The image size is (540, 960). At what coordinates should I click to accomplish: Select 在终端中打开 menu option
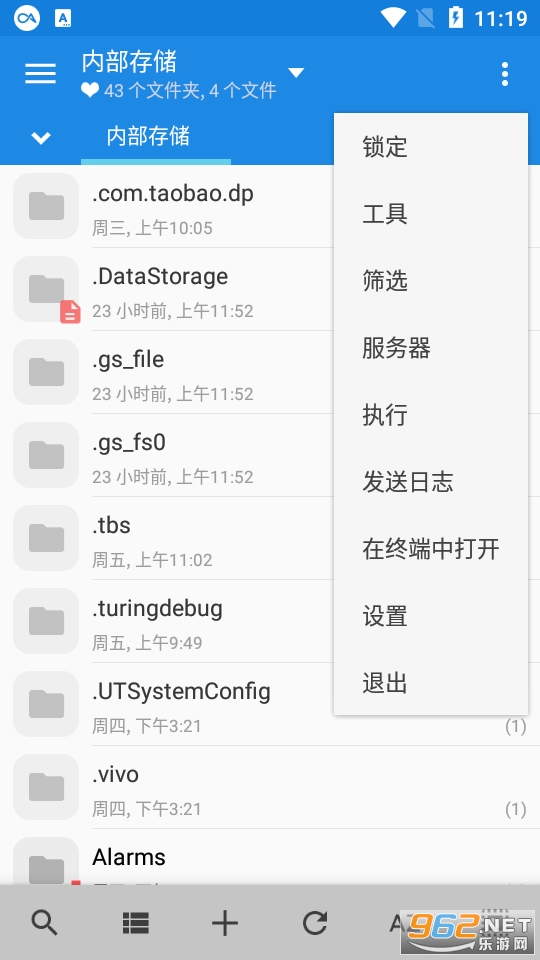(x=430, y=549)
